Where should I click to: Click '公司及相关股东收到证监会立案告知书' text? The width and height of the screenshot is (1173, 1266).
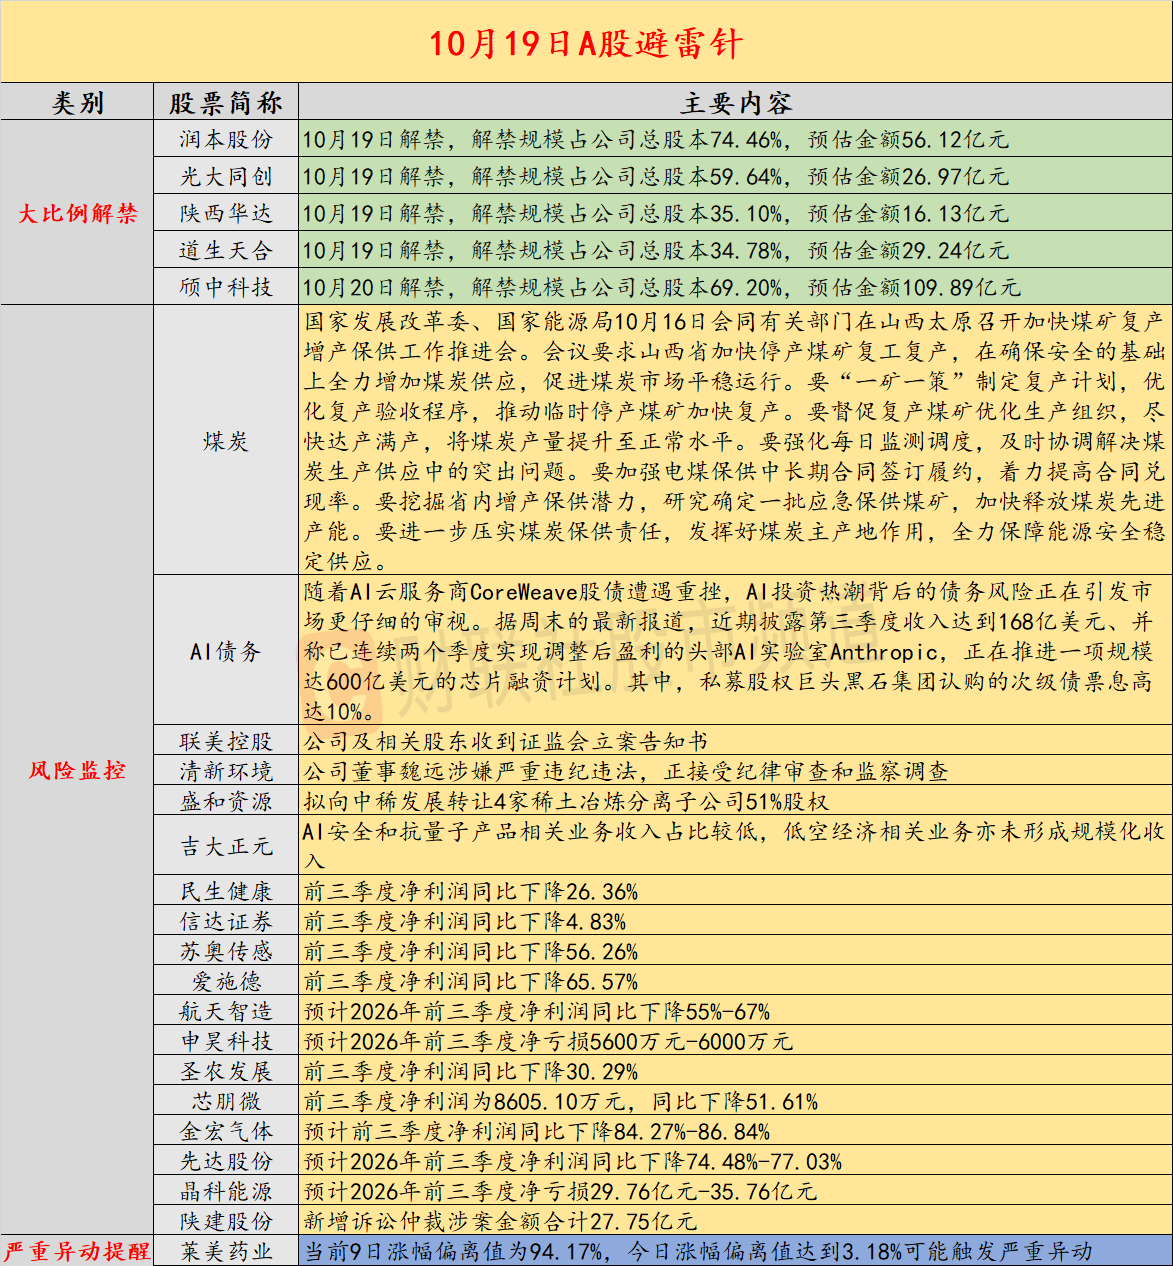point(506,741)
